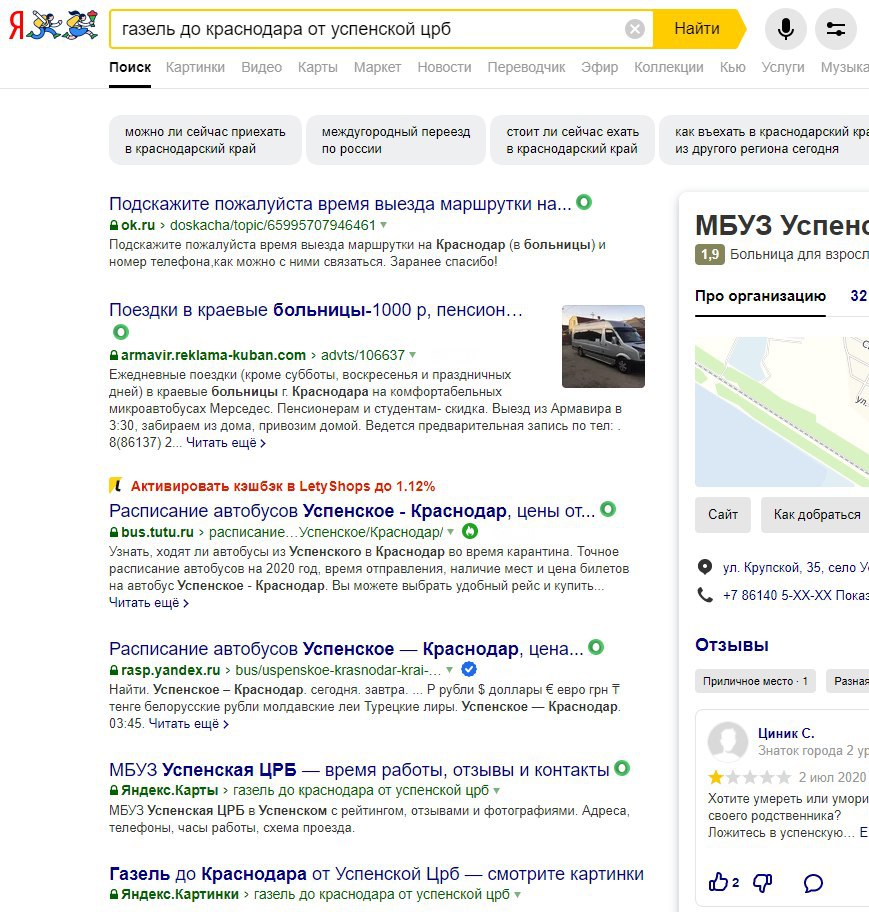Viewport: 869px width, 912px height.
Task: Go to the Новости tab
Action: [x=444, y=67]
